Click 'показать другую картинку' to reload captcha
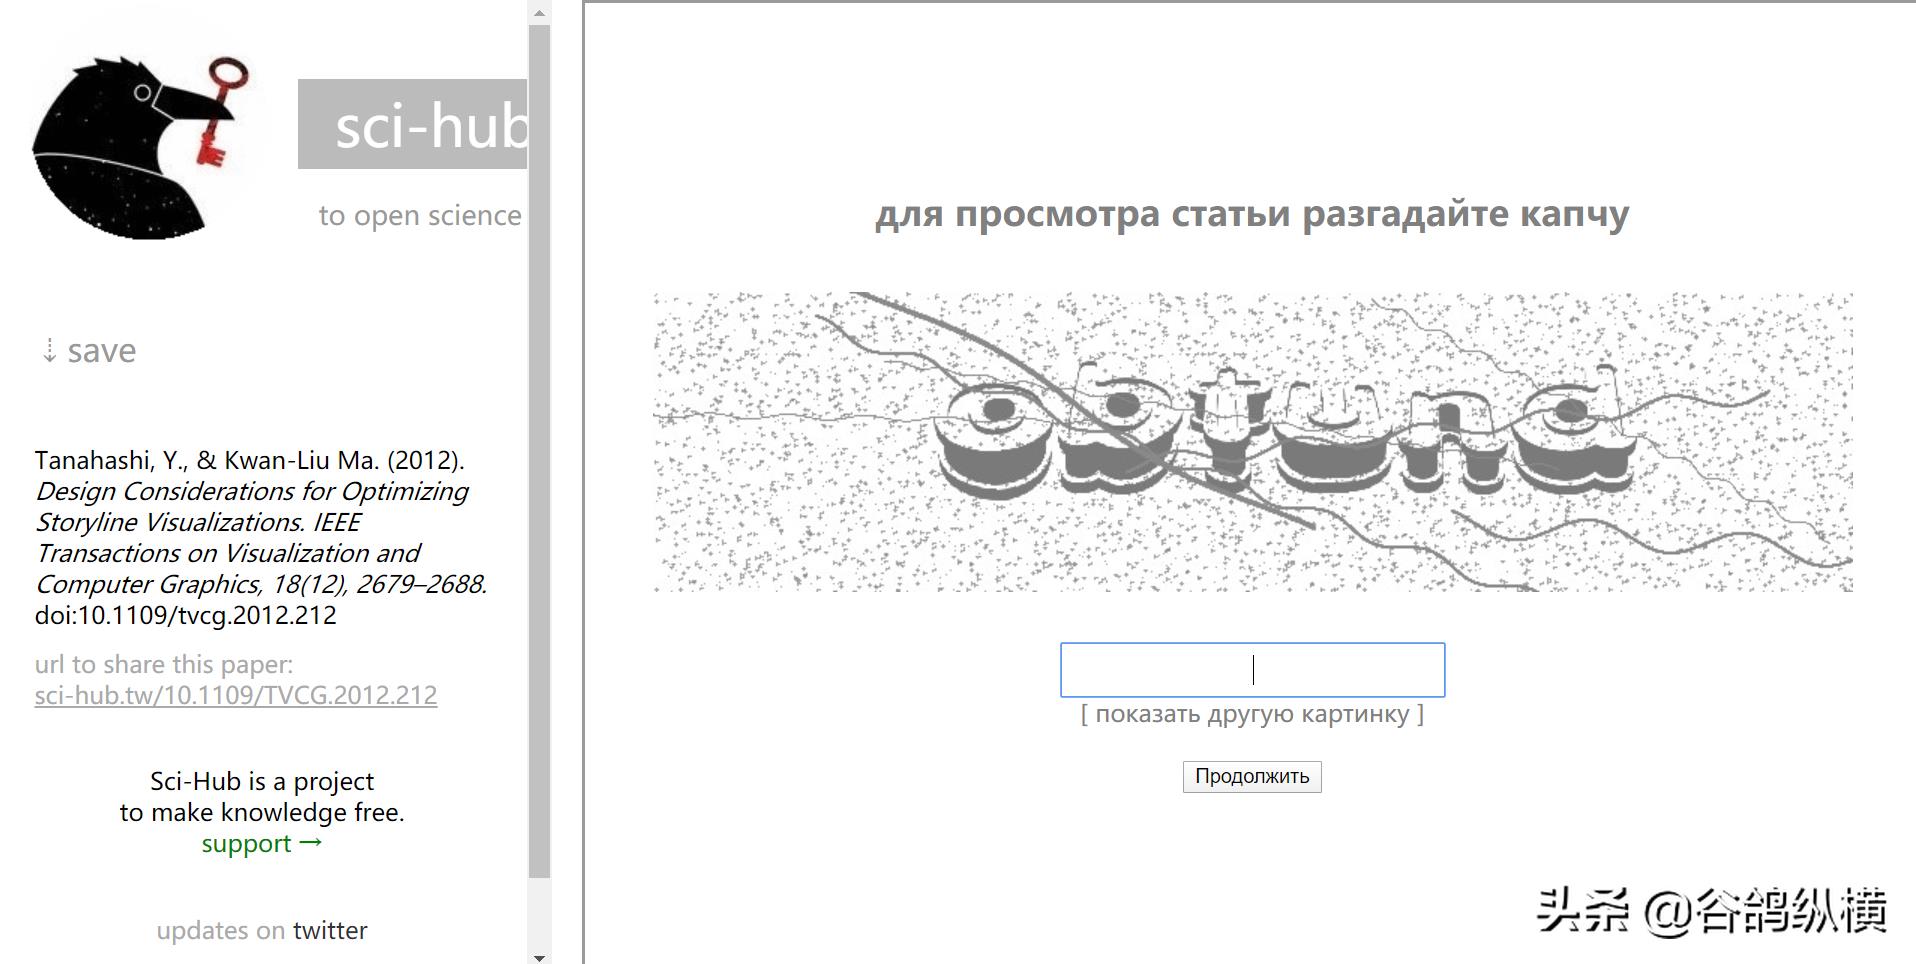The height and width of the screenshot is (964, 1916). point(1252,714)
